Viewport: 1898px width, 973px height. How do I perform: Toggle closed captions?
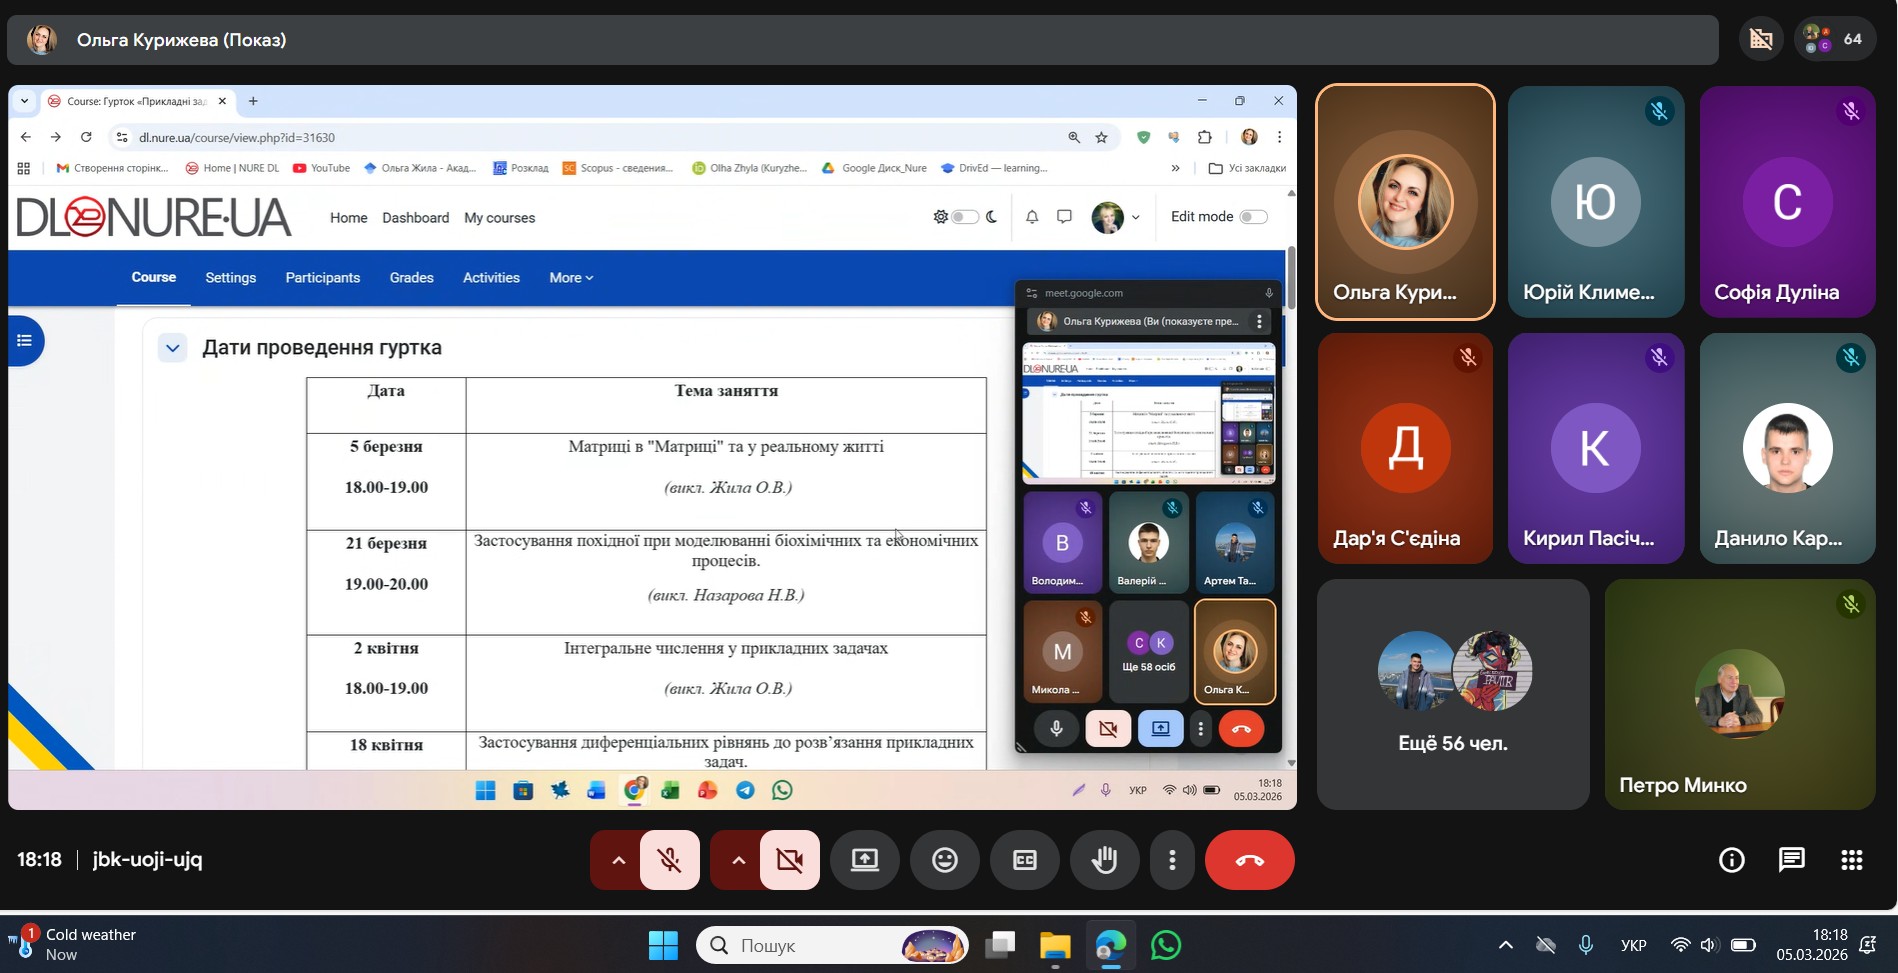[x=1025, y=860]
